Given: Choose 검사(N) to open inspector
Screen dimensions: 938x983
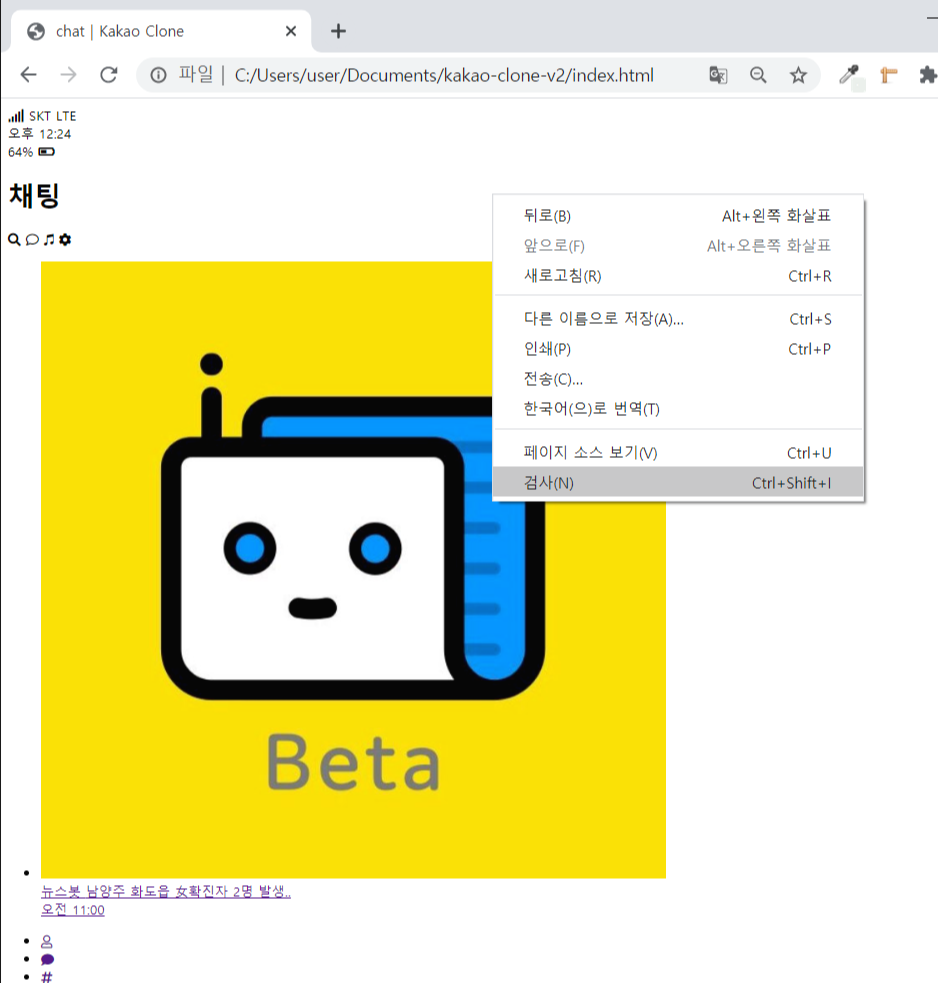Looking at the screenshot, I should pyautogui.click(x=678, y=483).
